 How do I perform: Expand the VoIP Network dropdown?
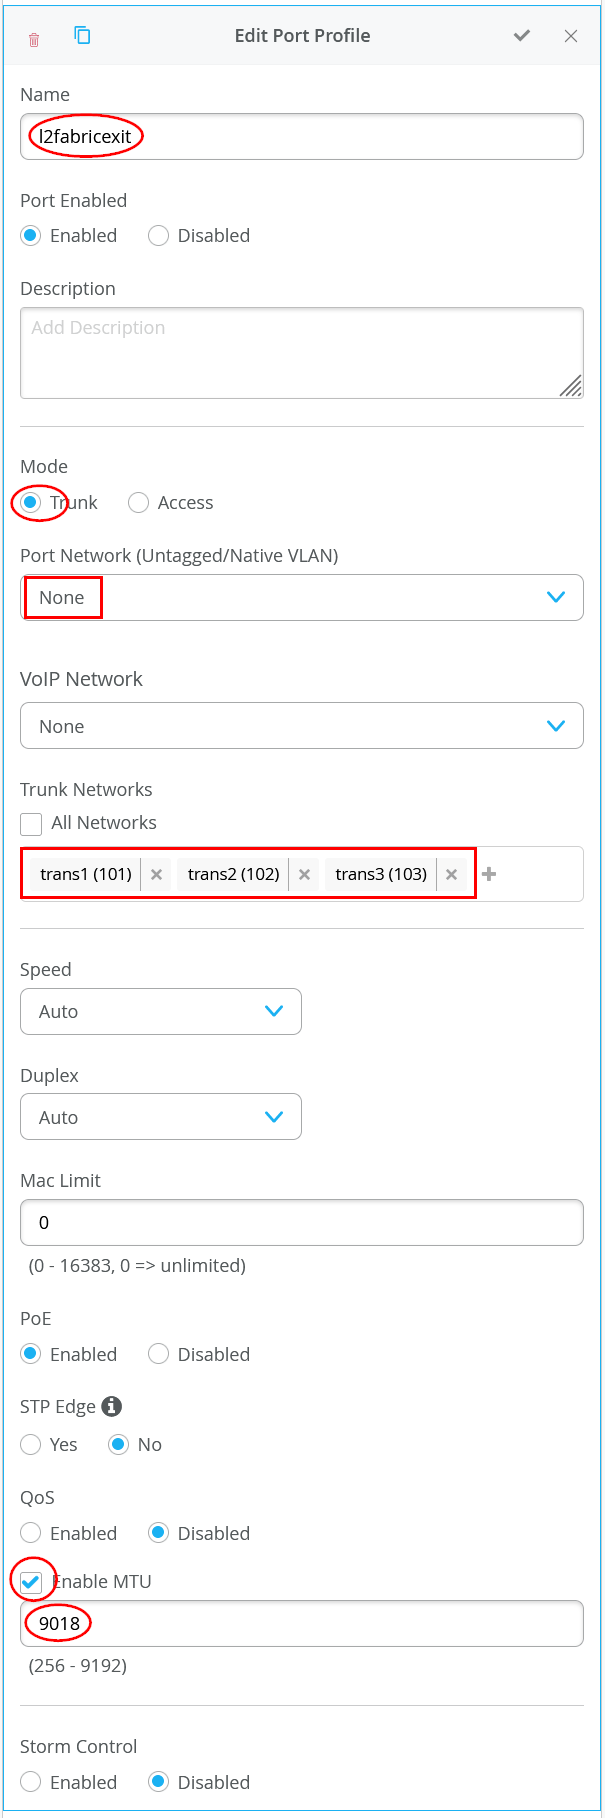click(301, 726)
